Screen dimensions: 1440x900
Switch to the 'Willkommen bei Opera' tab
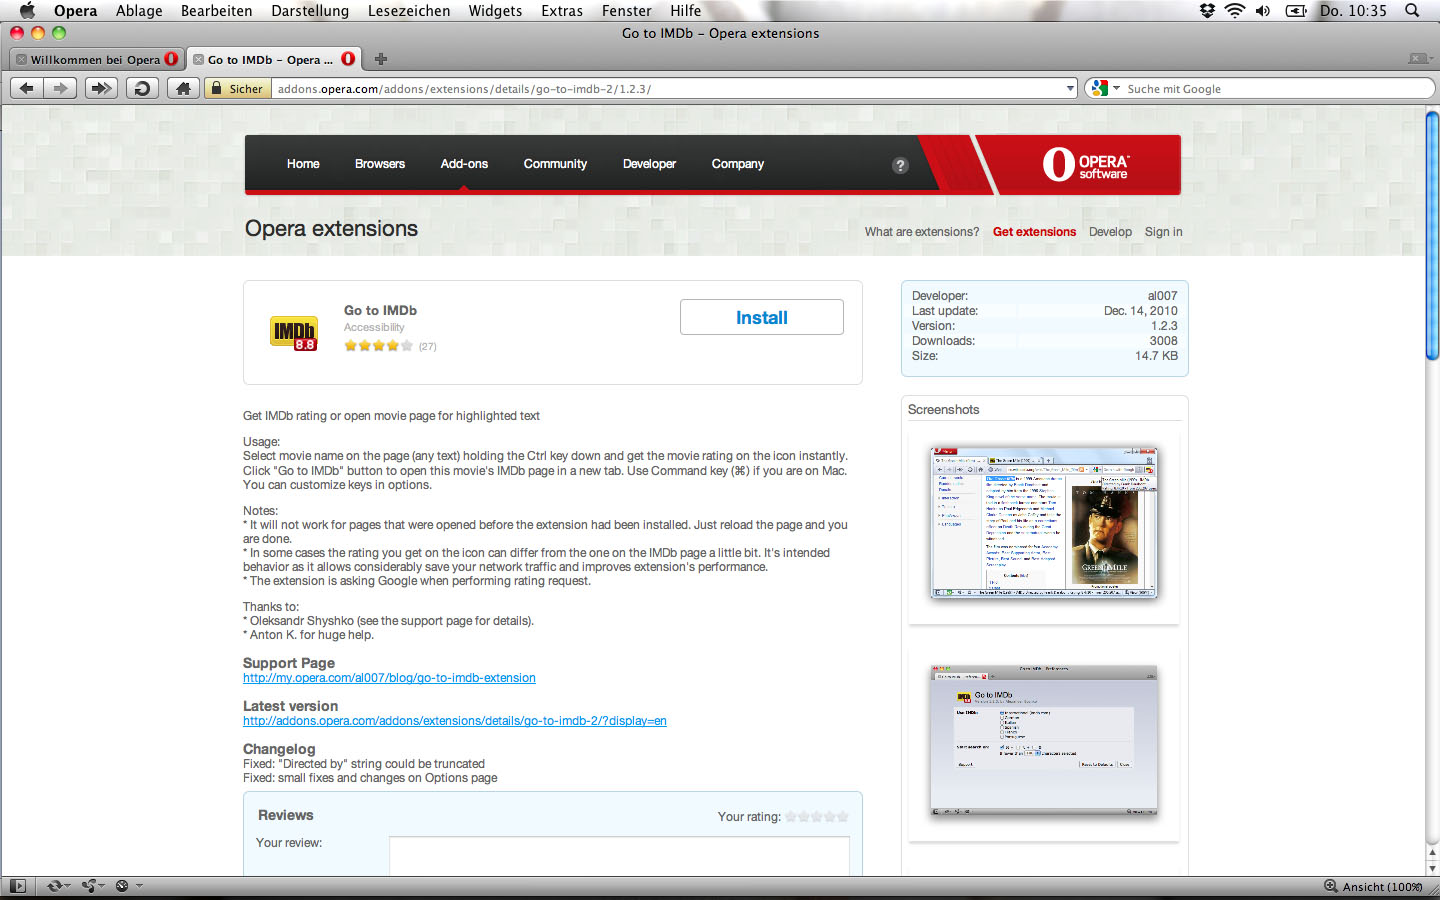(x=95, y=58)
